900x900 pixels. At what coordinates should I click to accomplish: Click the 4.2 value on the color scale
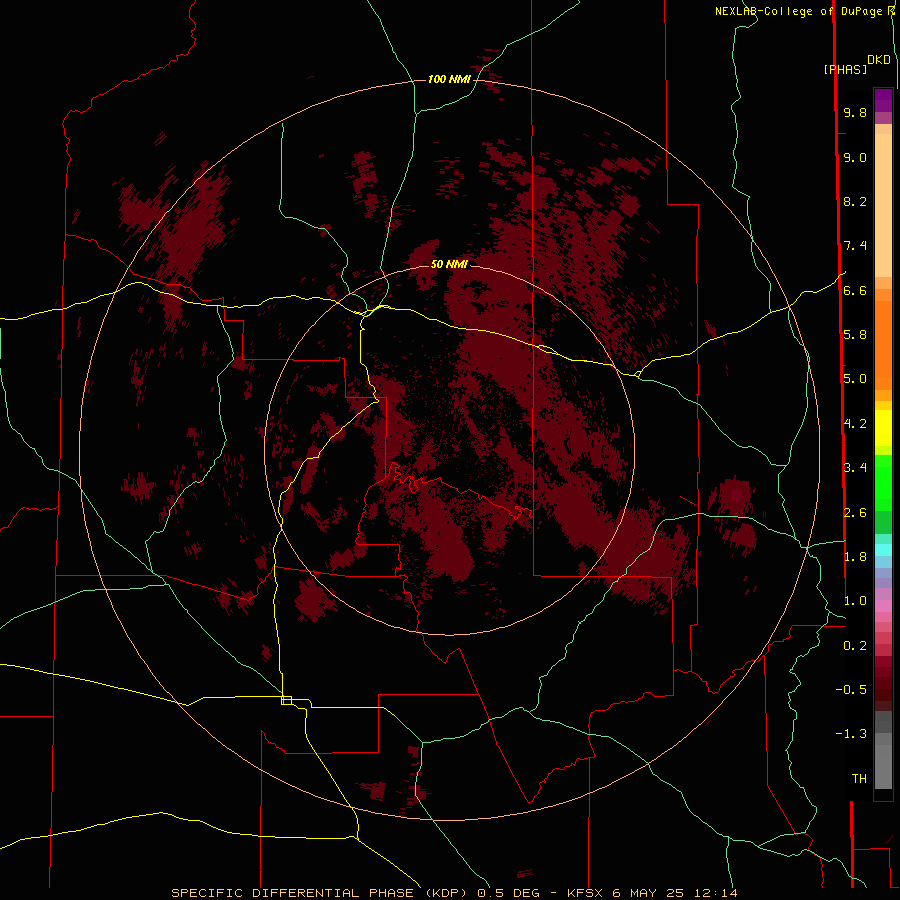855,424
